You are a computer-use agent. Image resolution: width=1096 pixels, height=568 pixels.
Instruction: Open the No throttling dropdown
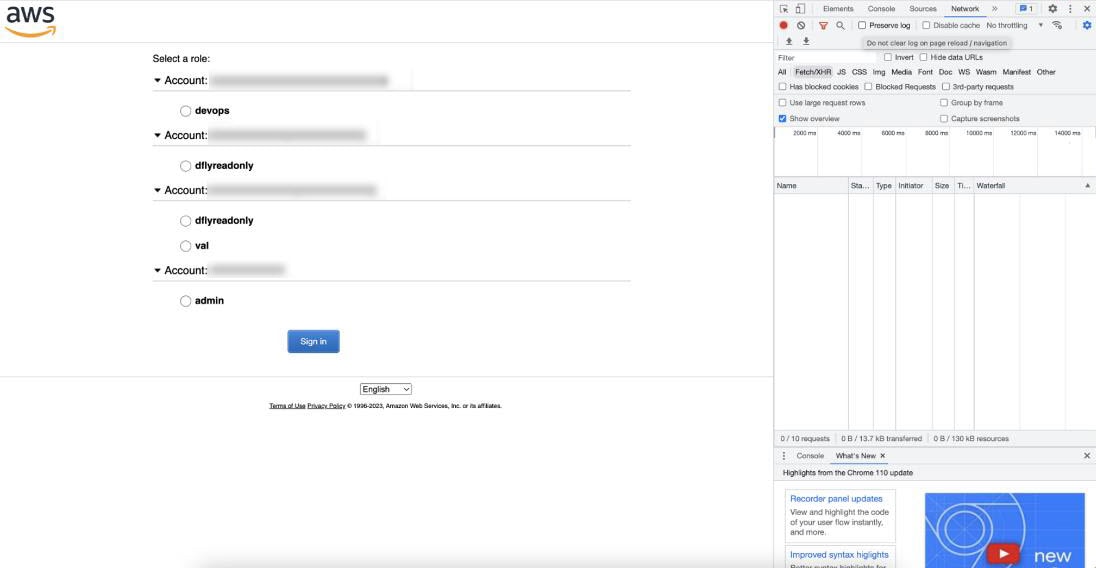coord(1014,25)
